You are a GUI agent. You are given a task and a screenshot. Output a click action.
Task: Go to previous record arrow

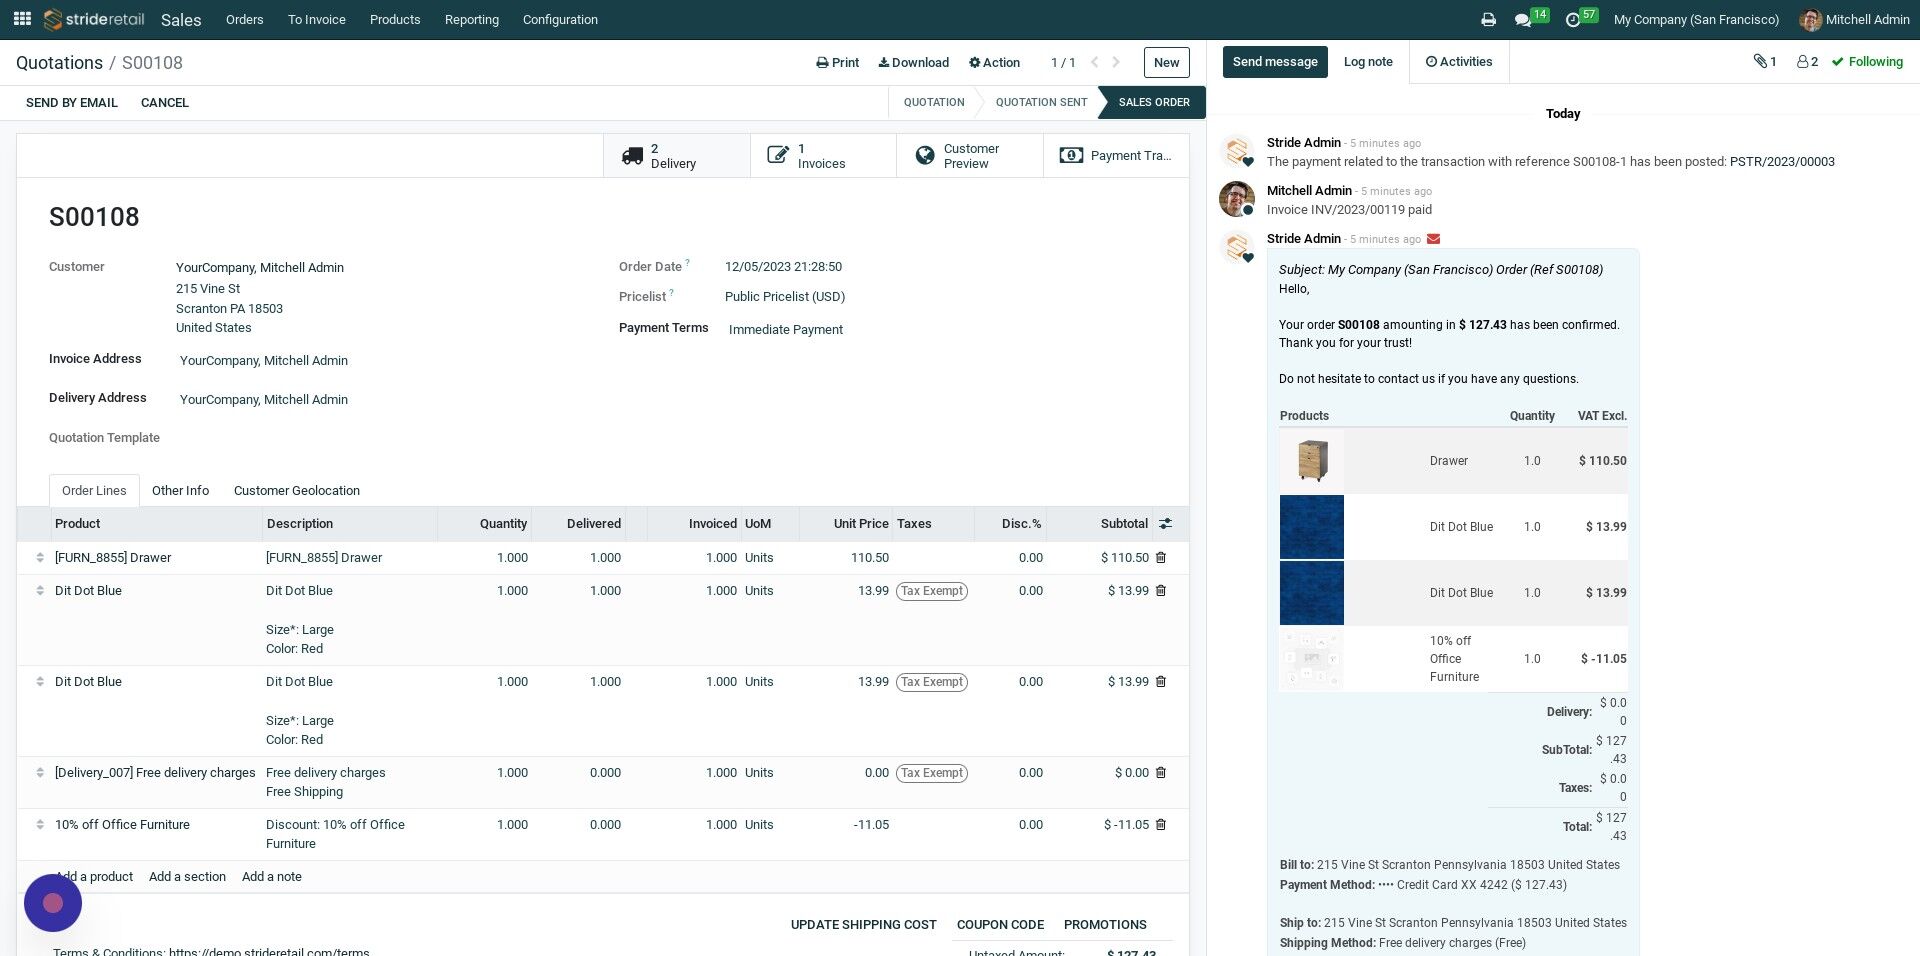(x=1094, y=62)
